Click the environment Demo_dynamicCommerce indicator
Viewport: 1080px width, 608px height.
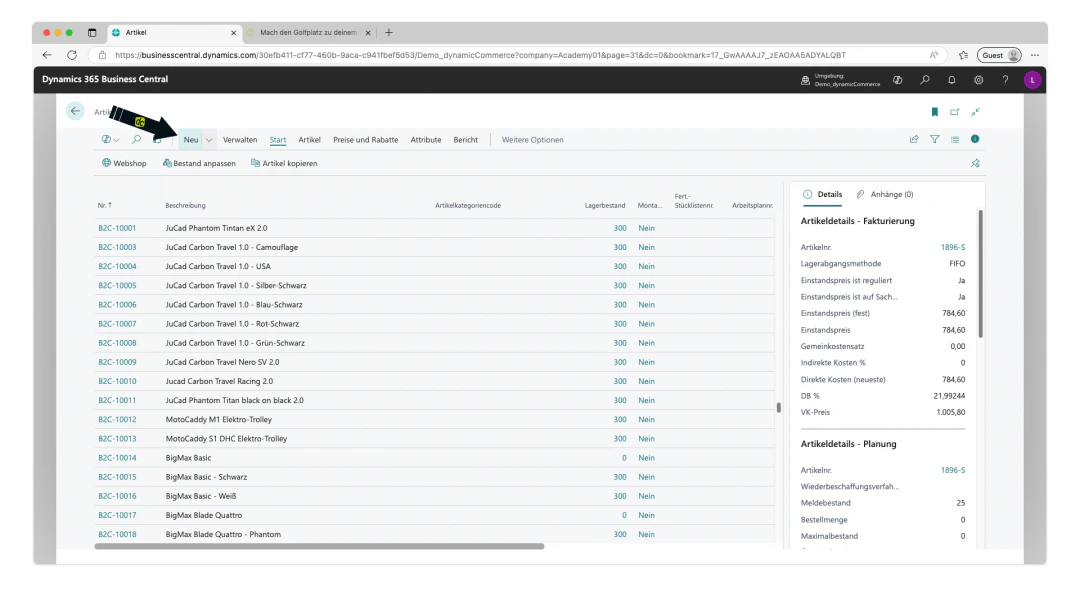tap(840, 80)
